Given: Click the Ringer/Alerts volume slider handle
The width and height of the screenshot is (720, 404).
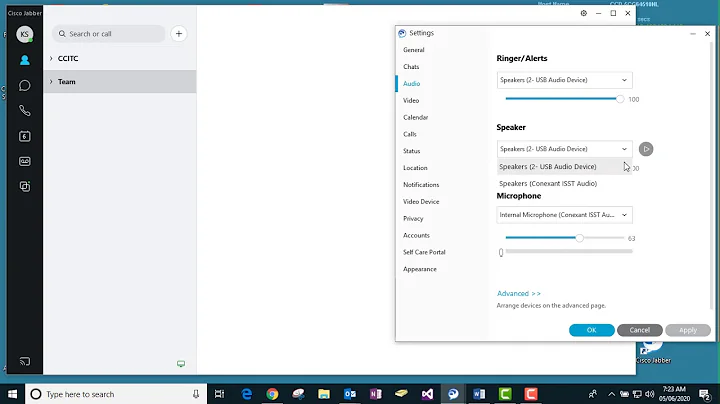Looking at the screenshot, I should [620, 99].
